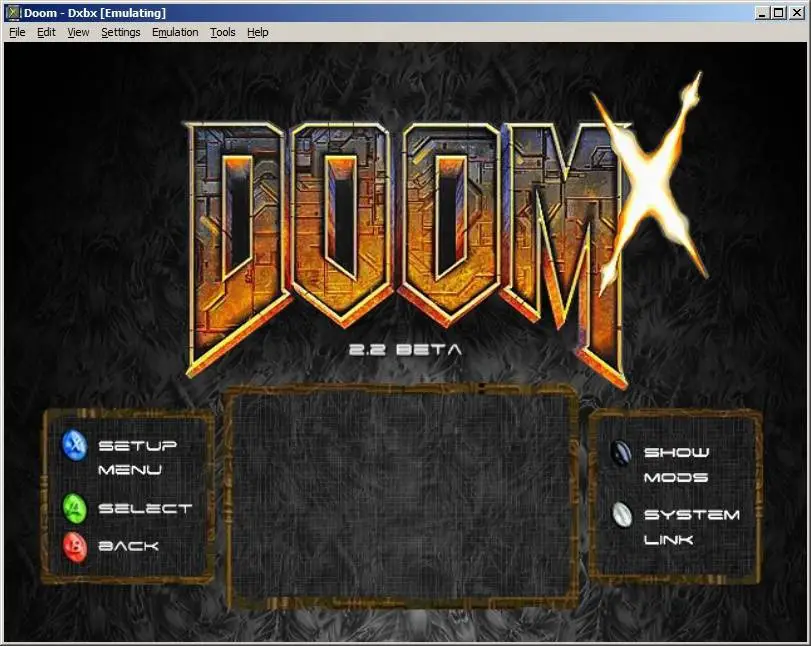Click the Dxbx app icon in title bar
The height and width of the screenshot is (646, 811).
pyautogui.click(x=13, y=12)
